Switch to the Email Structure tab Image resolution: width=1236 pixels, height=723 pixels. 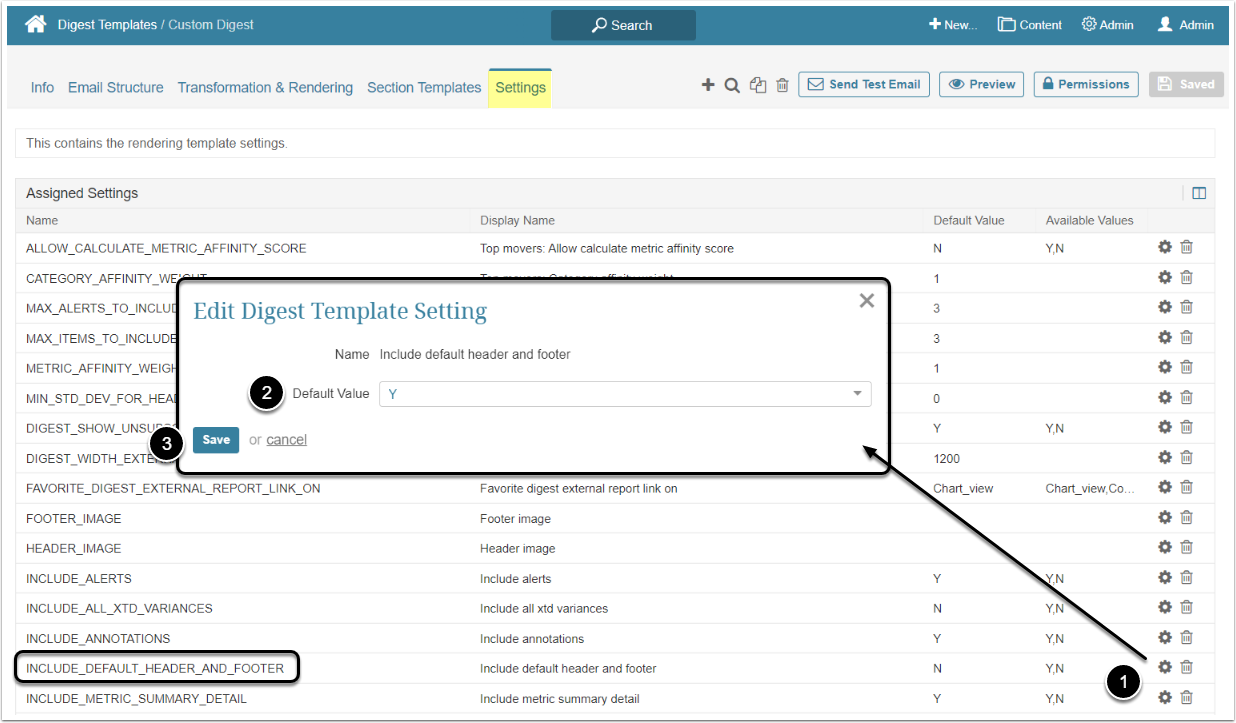pyautogui.click(x=116, y=88)
